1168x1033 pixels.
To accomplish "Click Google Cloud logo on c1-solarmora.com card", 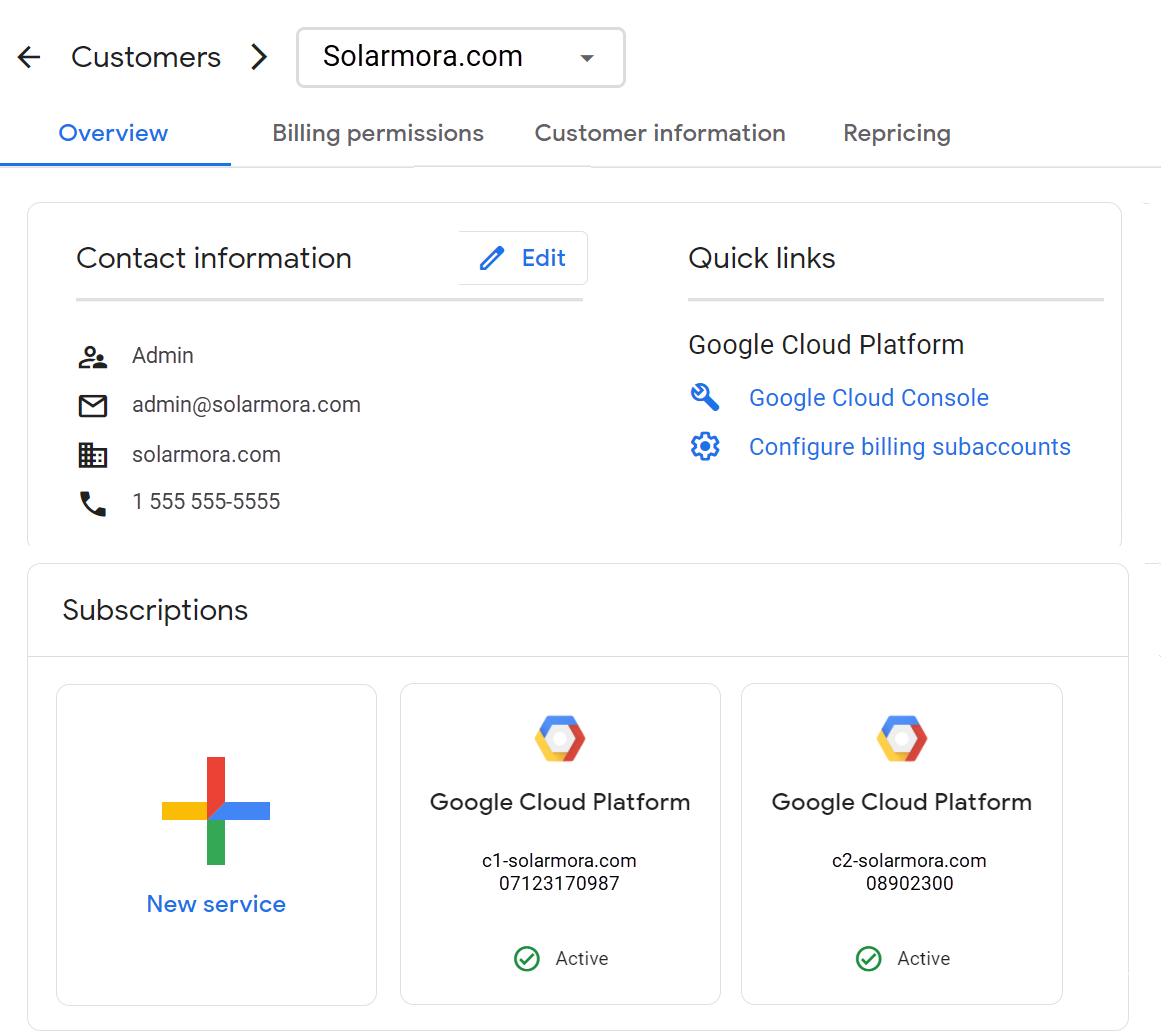I will (560, 739).
